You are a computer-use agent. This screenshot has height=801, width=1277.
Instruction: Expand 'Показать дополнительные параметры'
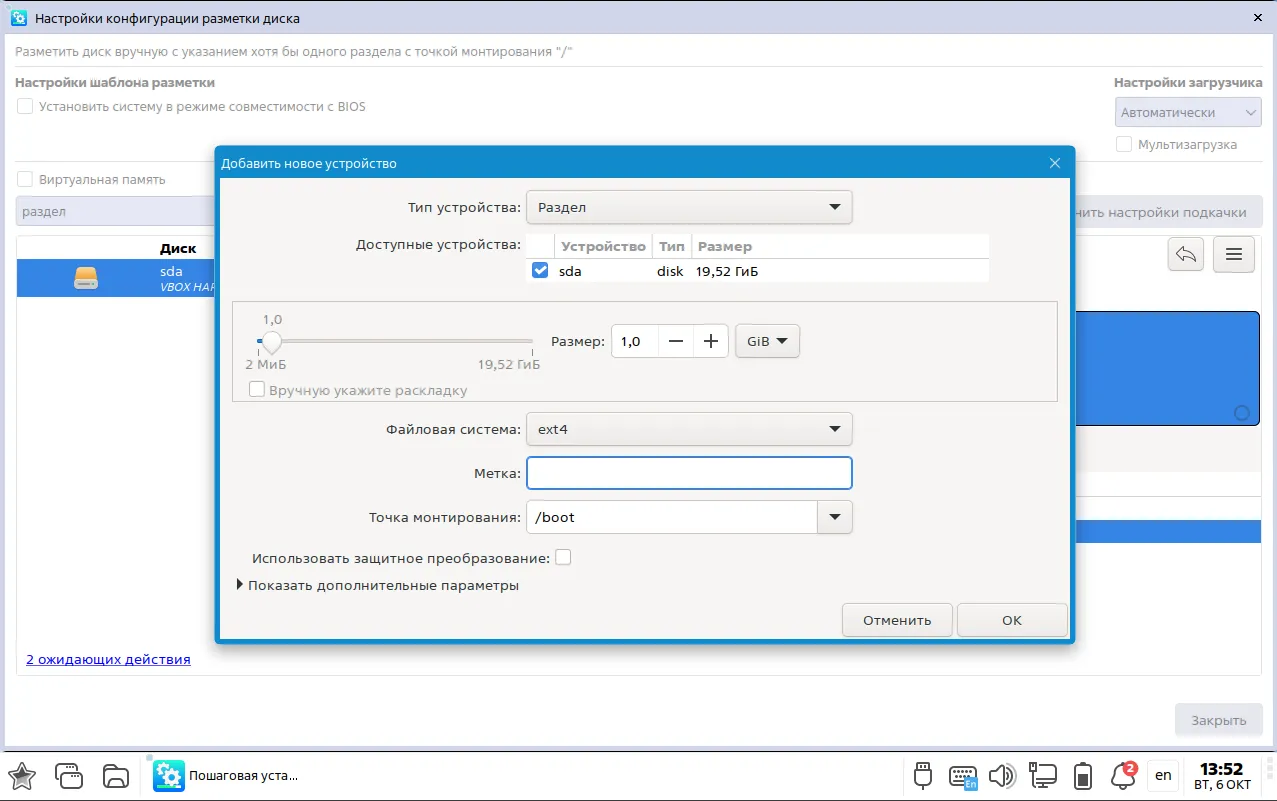pyautogui.click(x=377, y=585)
